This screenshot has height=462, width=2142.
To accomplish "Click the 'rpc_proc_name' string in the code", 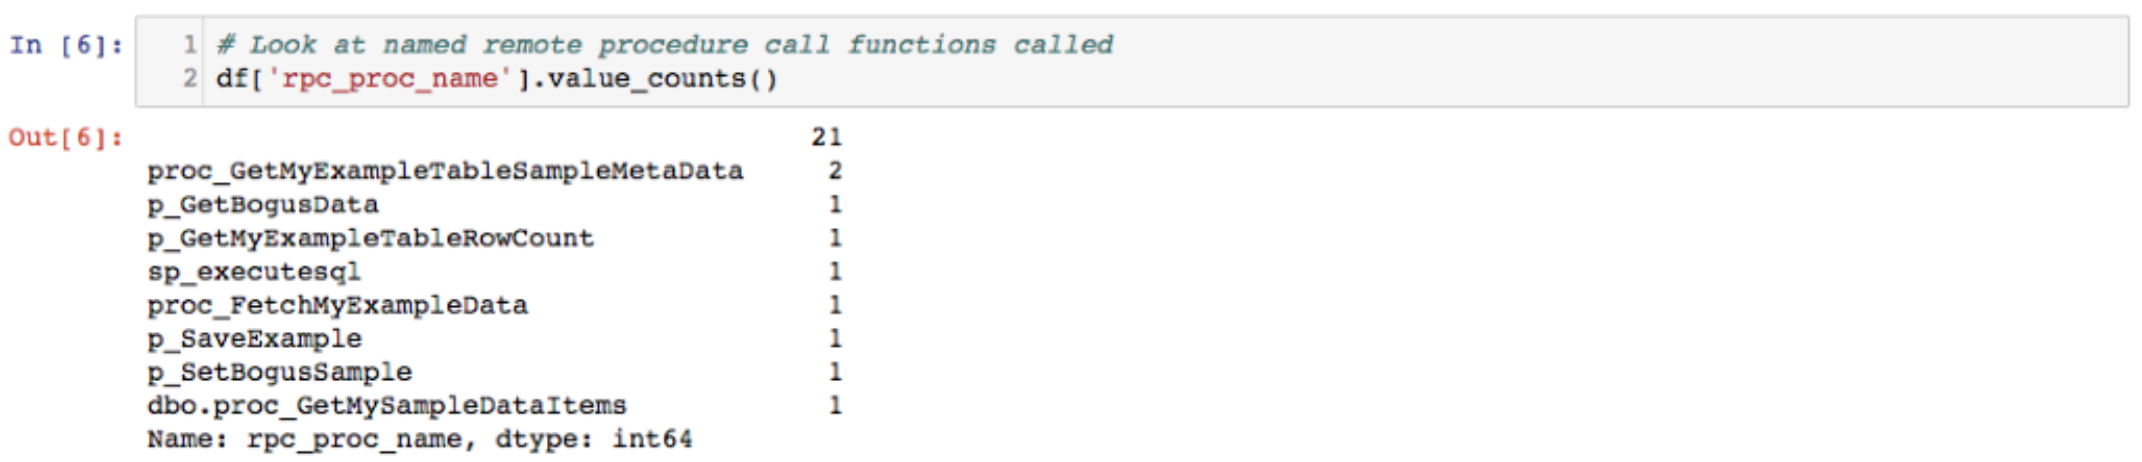I will [389, 79].
